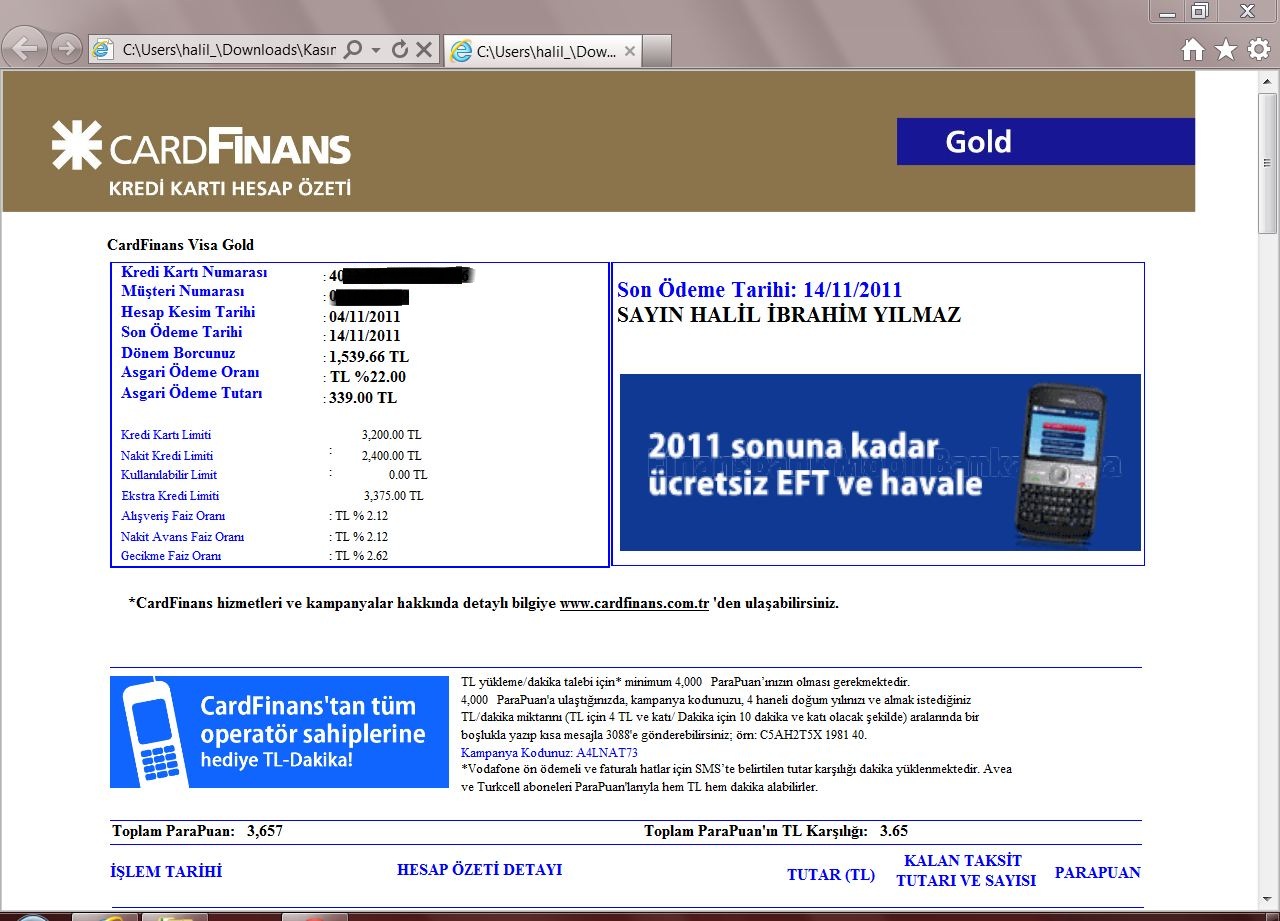
Task: Click the Kullanılabilir Limit label
Action: tap(169, 475)
